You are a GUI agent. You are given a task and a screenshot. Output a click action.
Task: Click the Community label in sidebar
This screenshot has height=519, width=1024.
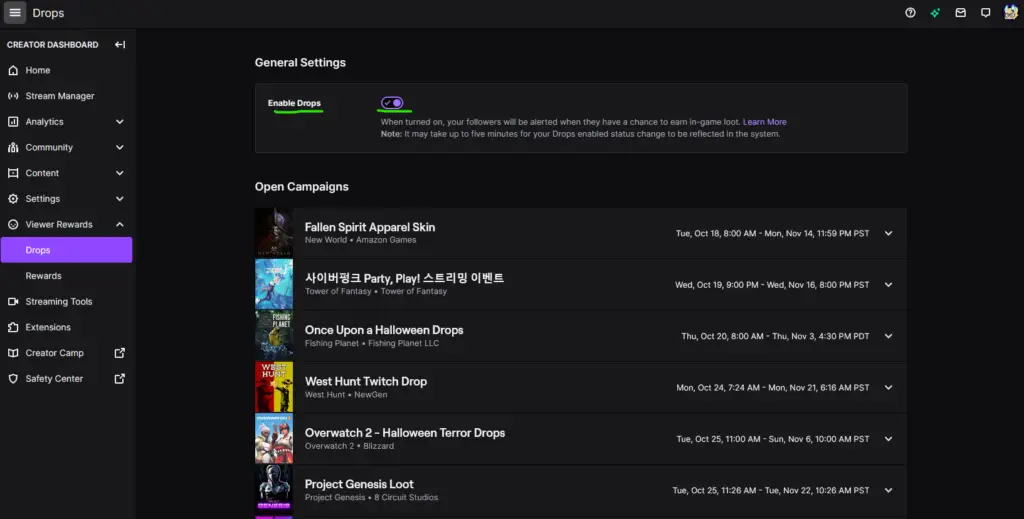click(x=49, y=148)
